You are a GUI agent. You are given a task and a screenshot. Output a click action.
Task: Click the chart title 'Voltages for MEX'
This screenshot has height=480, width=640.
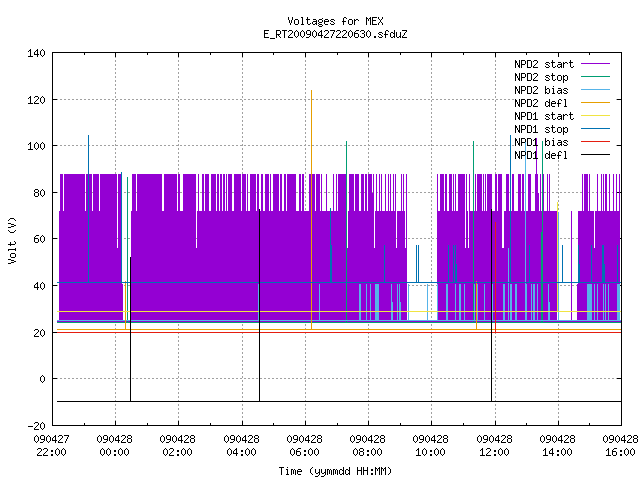[x=335, y=21]
